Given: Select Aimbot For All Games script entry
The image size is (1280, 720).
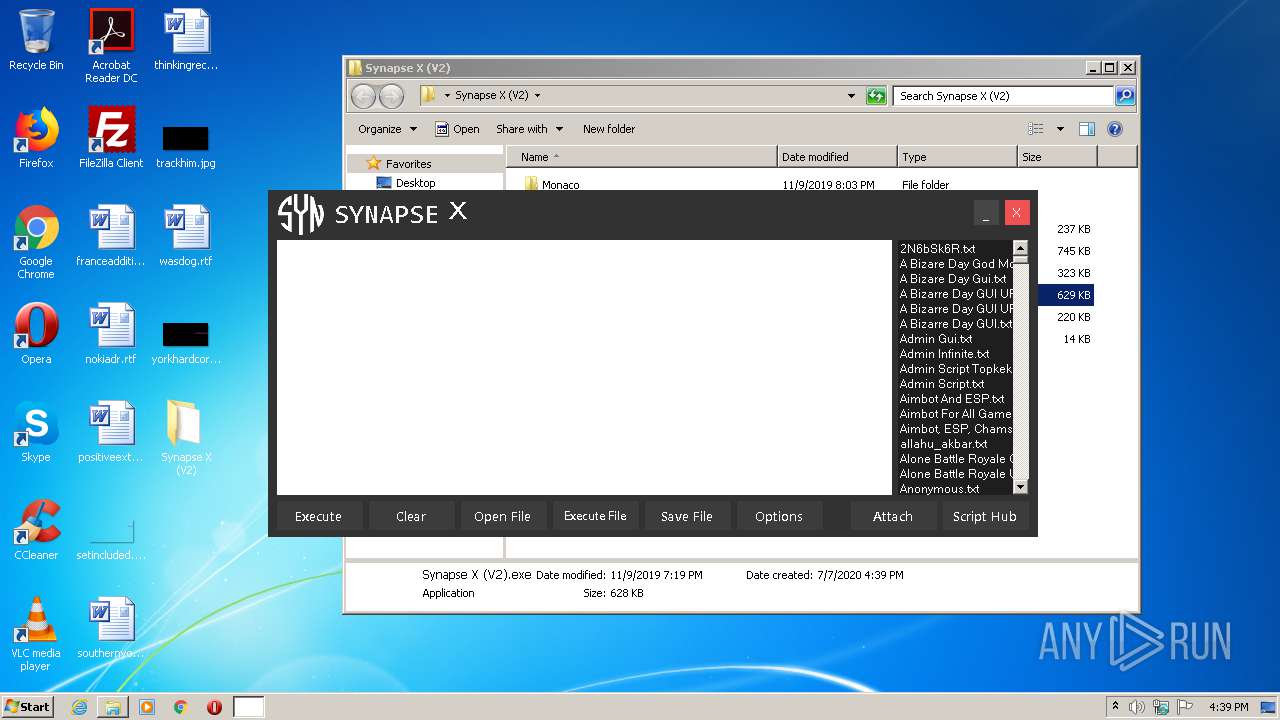Looking at the screenshot, I should point(955,414).
